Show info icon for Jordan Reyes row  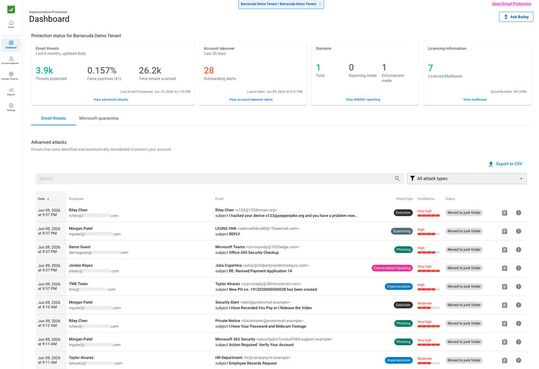518,268
